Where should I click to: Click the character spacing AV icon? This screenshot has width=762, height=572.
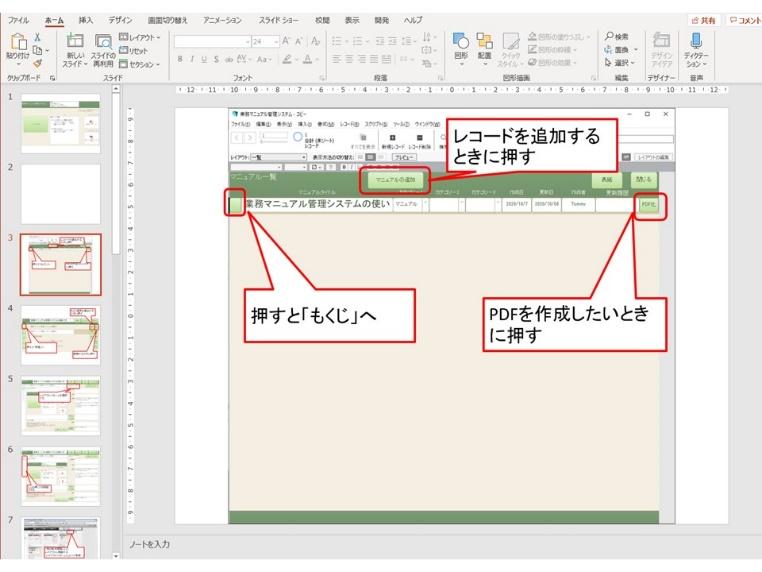pyautogui.click(x=242, y=59)
